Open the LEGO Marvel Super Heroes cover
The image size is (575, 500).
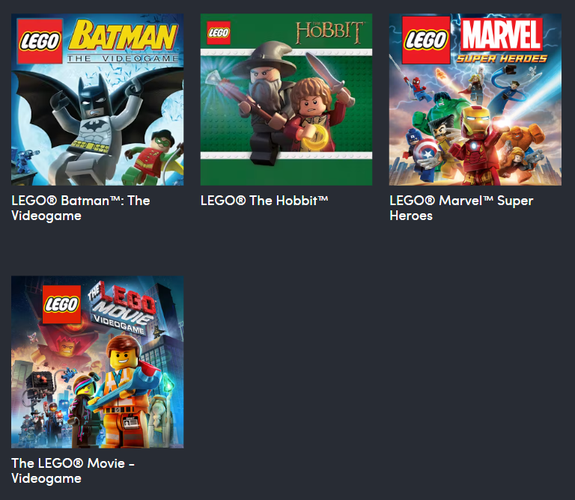[x=475, y=99]
